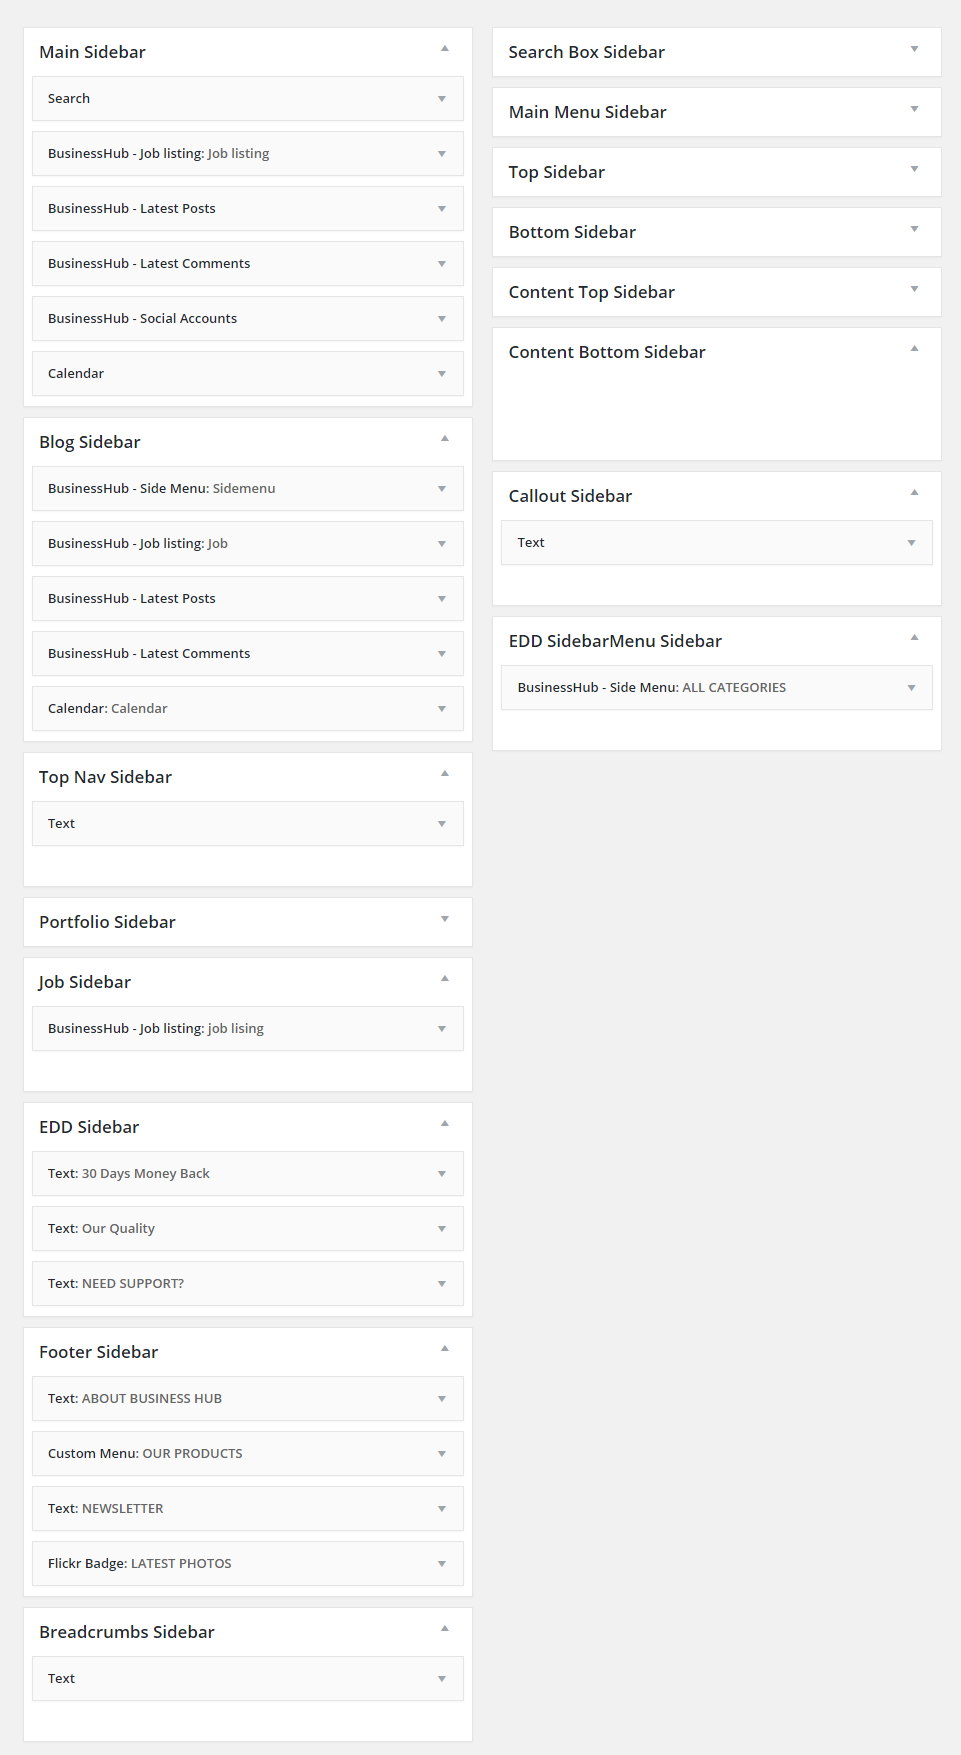
Task: Collapse the Content Bottom Sidebar arrow
Action: [x=914, y=349]
